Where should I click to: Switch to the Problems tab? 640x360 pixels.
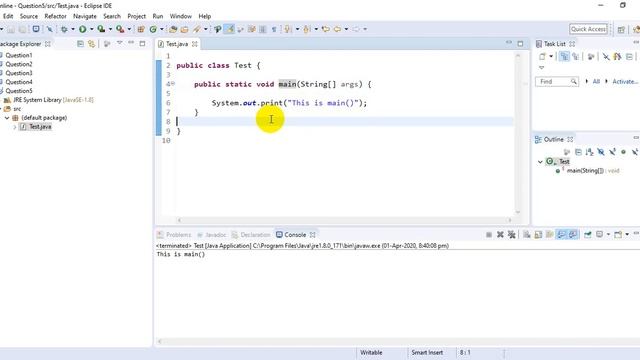pos(174,235)
